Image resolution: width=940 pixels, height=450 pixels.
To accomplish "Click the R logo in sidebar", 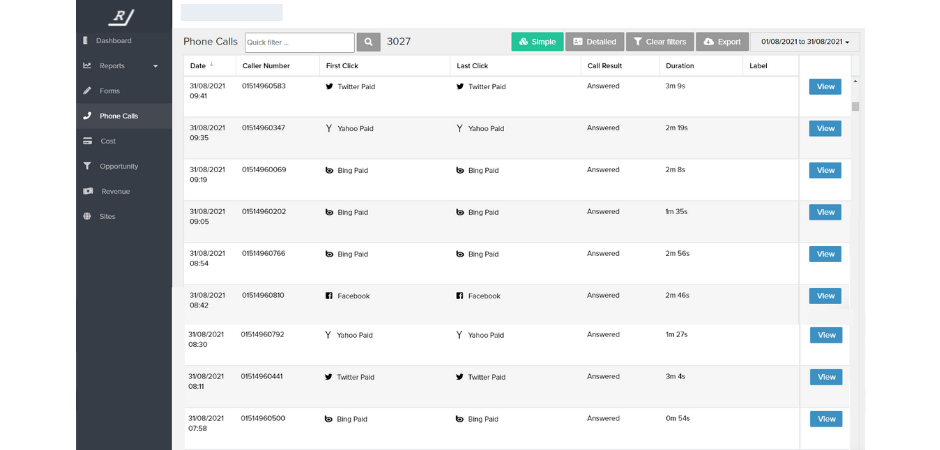I will 124,15.
